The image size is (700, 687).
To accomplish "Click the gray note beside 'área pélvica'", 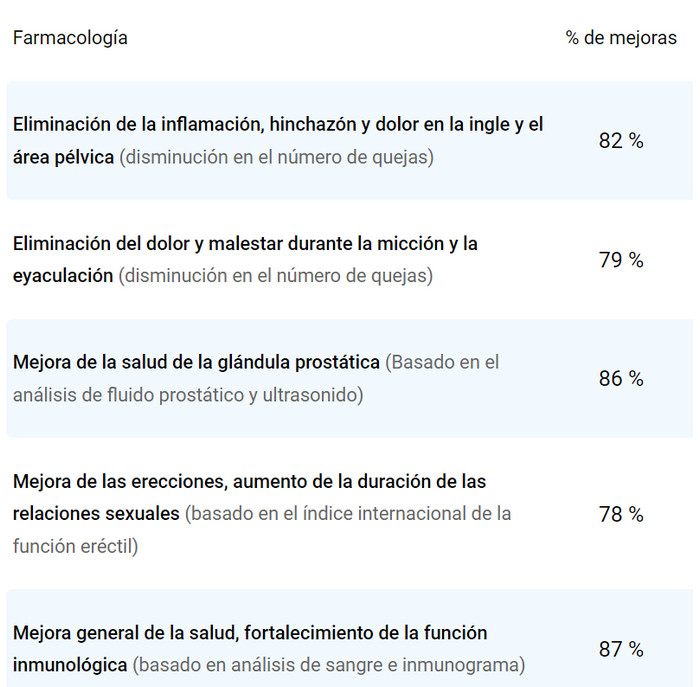I will point(277,158).
